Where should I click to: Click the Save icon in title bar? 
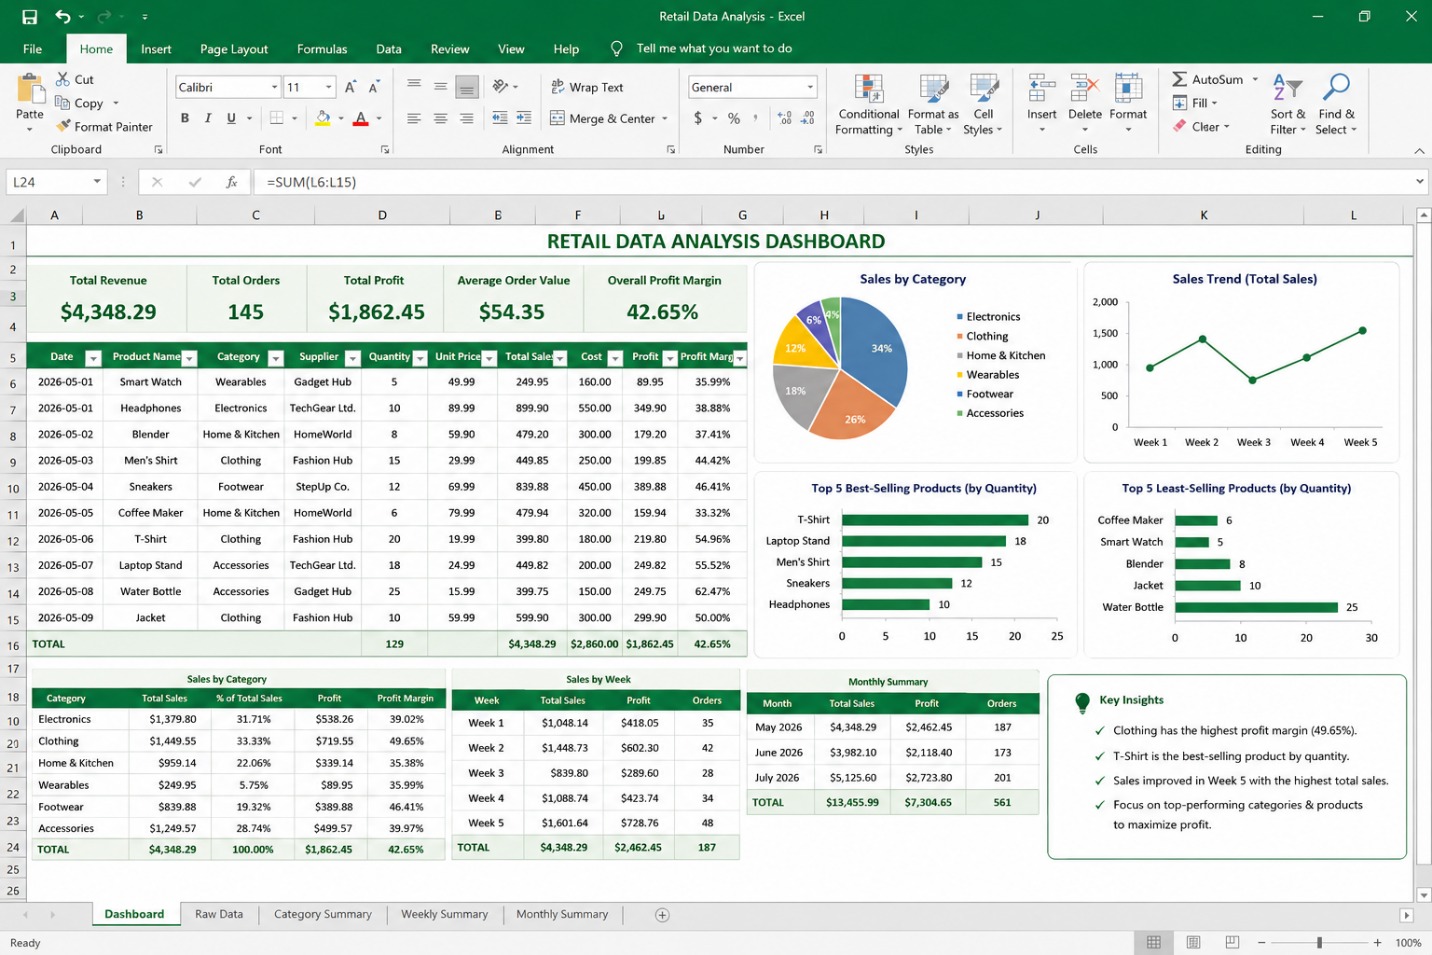coord(29,17)
